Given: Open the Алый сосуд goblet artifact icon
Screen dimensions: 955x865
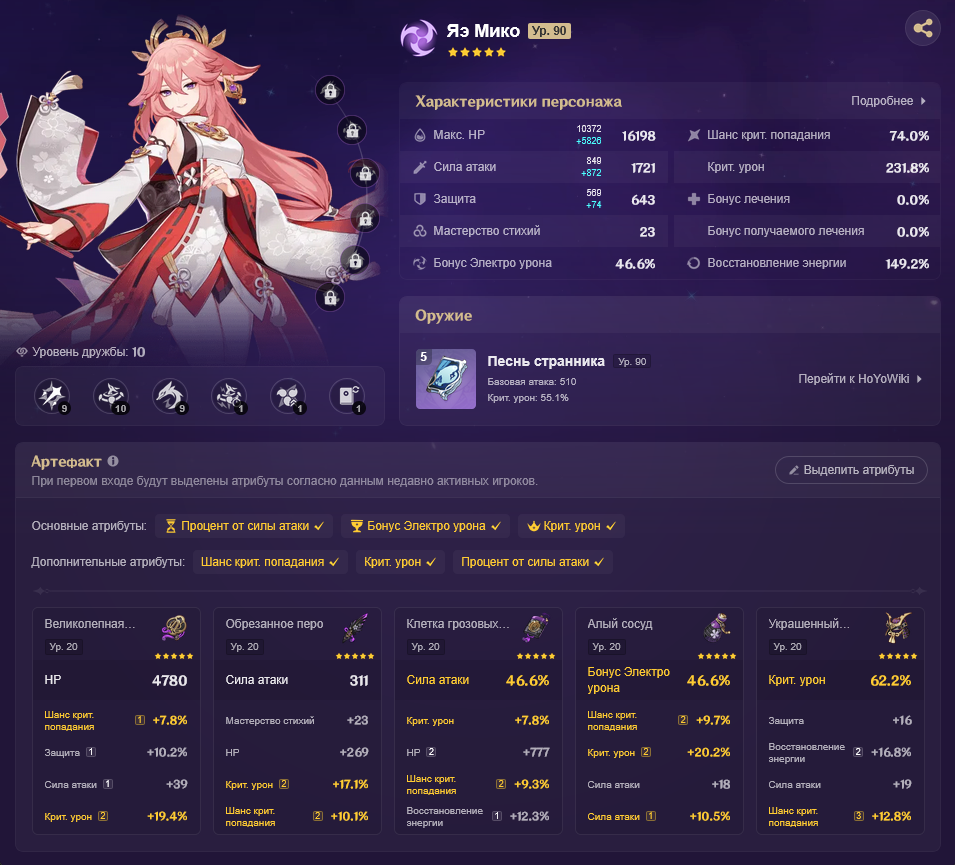Looking at the screenshot, I should (717, 627).
